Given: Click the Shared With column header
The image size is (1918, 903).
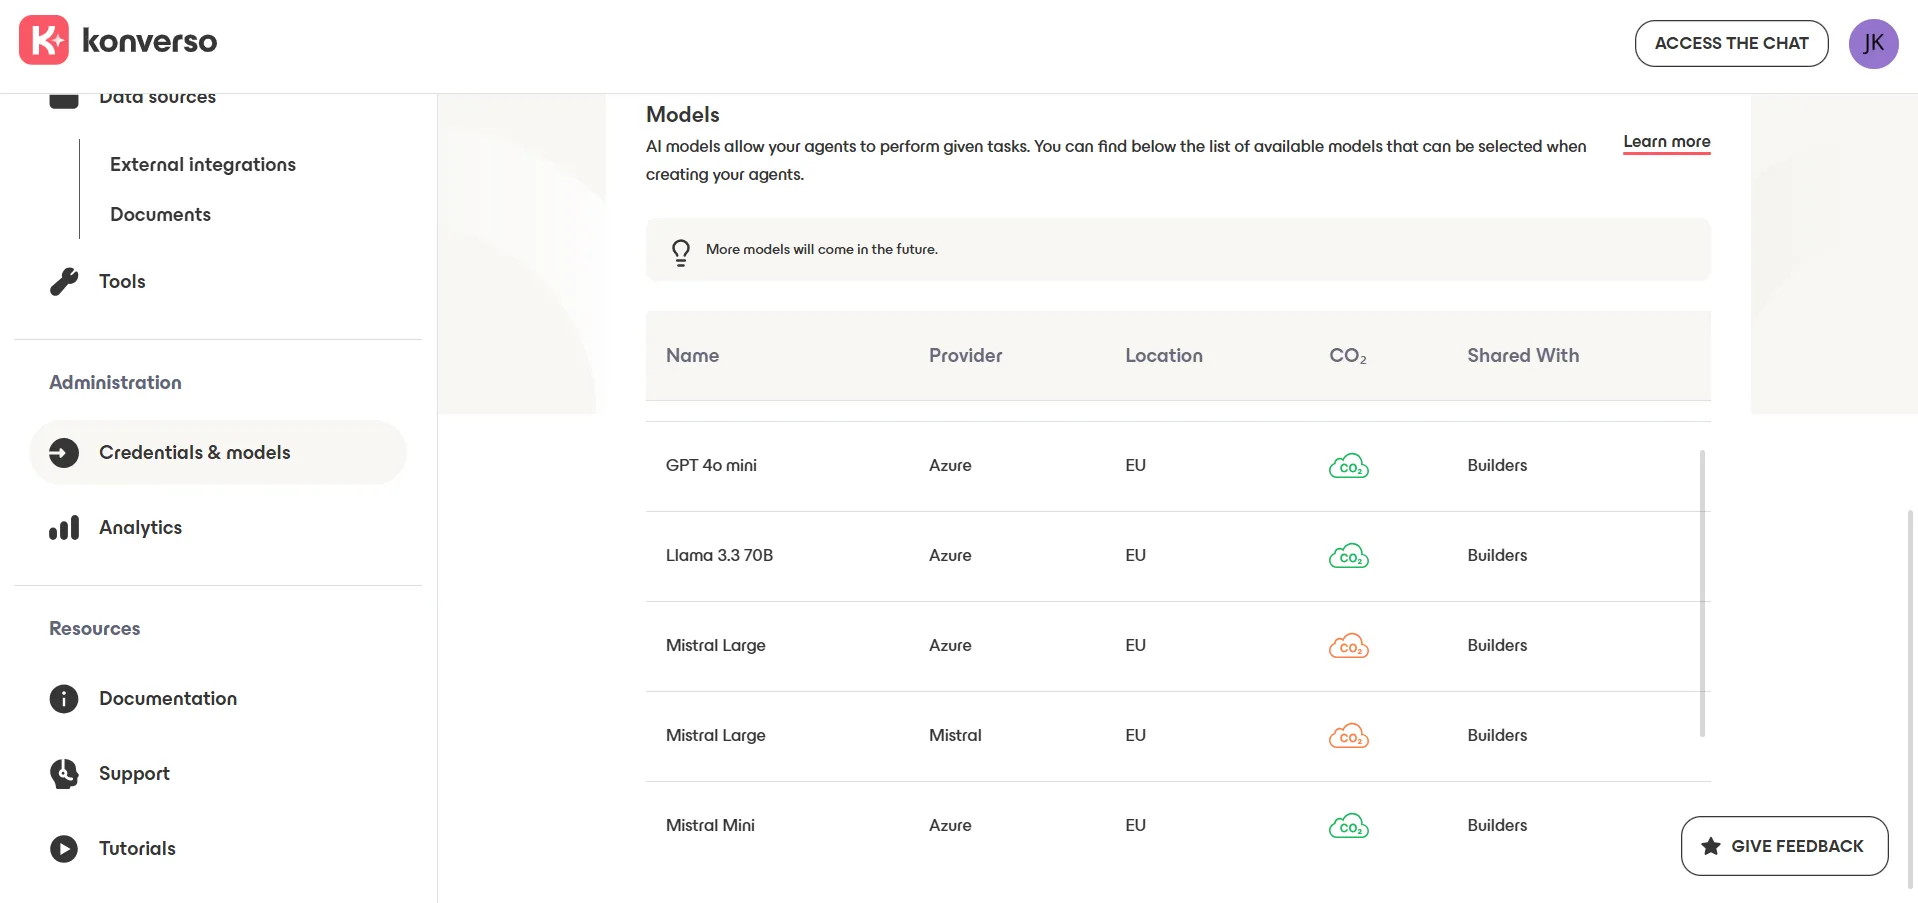Looking at the screenshot, I should pos(1523,356).
